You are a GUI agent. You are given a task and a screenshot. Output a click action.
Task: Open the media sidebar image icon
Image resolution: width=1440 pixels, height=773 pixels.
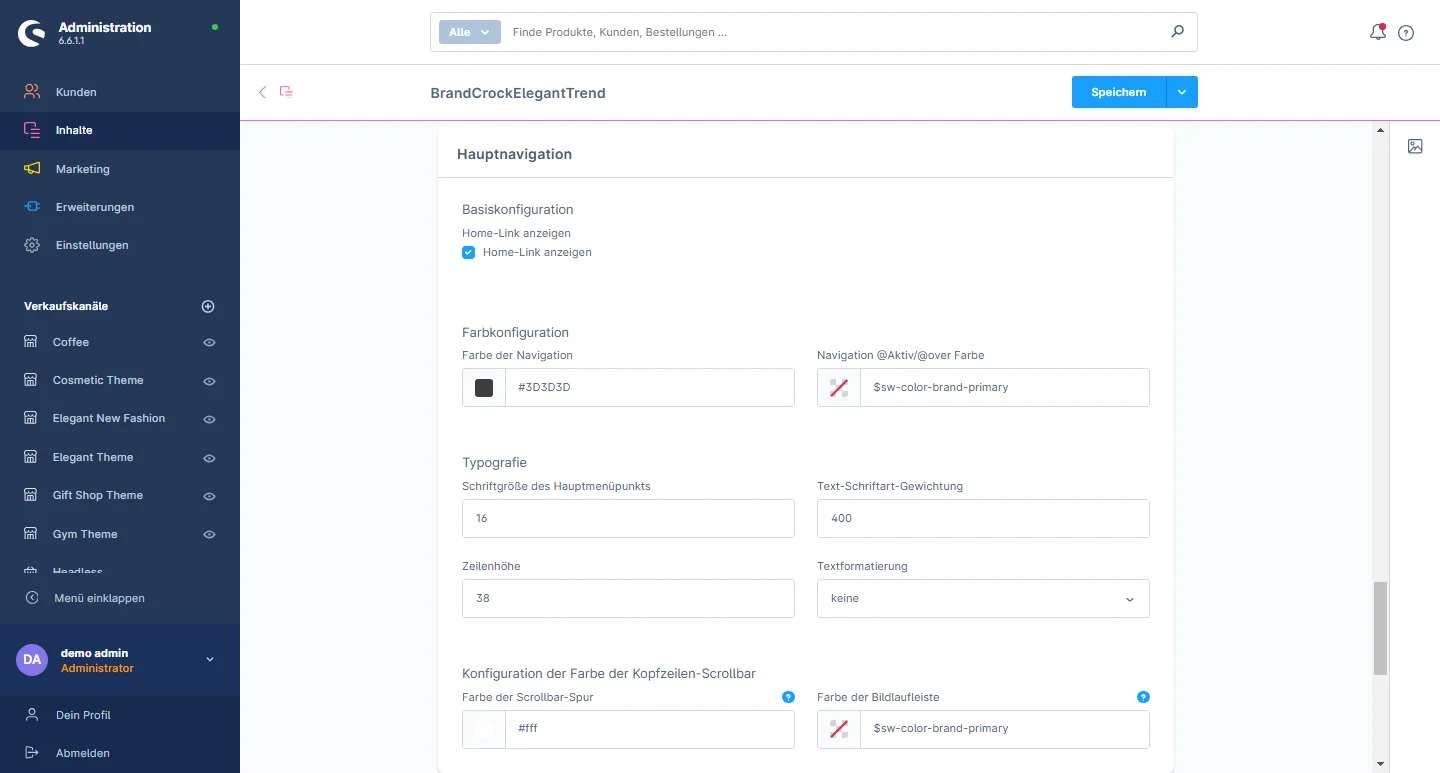(1415, 146)
